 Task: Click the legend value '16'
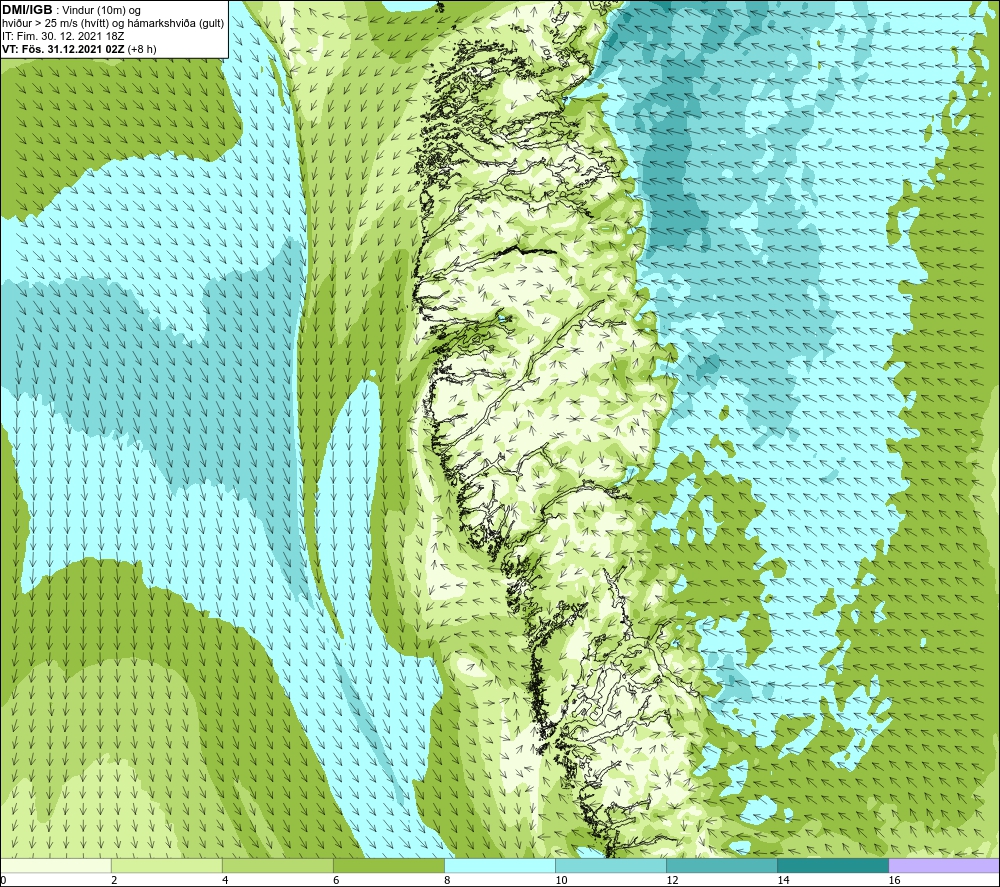[x=894, y=881]
